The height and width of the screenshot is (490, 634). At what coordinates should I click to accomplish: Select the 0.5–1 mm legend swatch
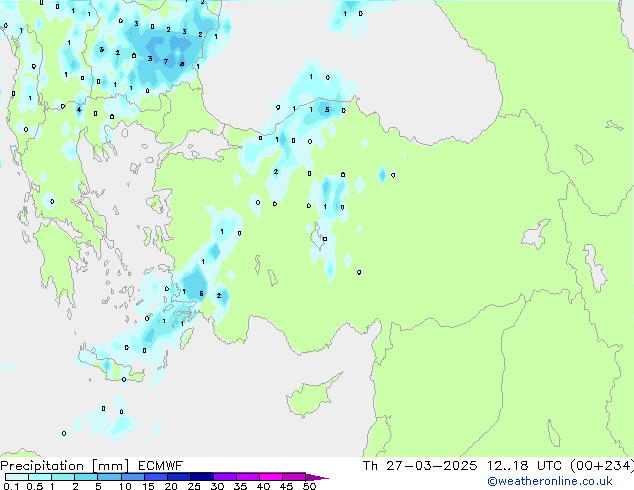coord(40,477)
